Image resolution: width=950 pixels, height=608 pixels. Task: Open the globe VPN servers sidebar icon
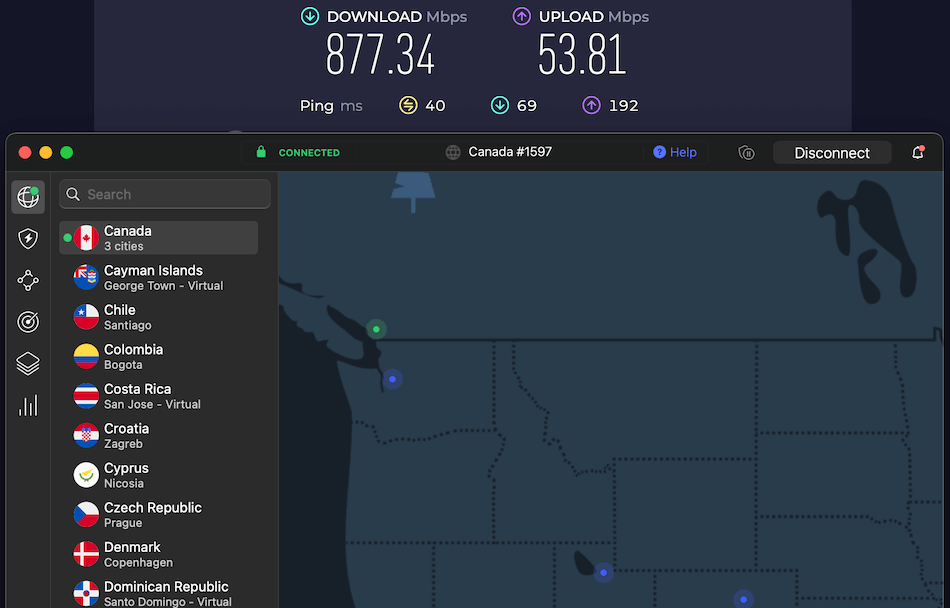(x=28, y=197)
